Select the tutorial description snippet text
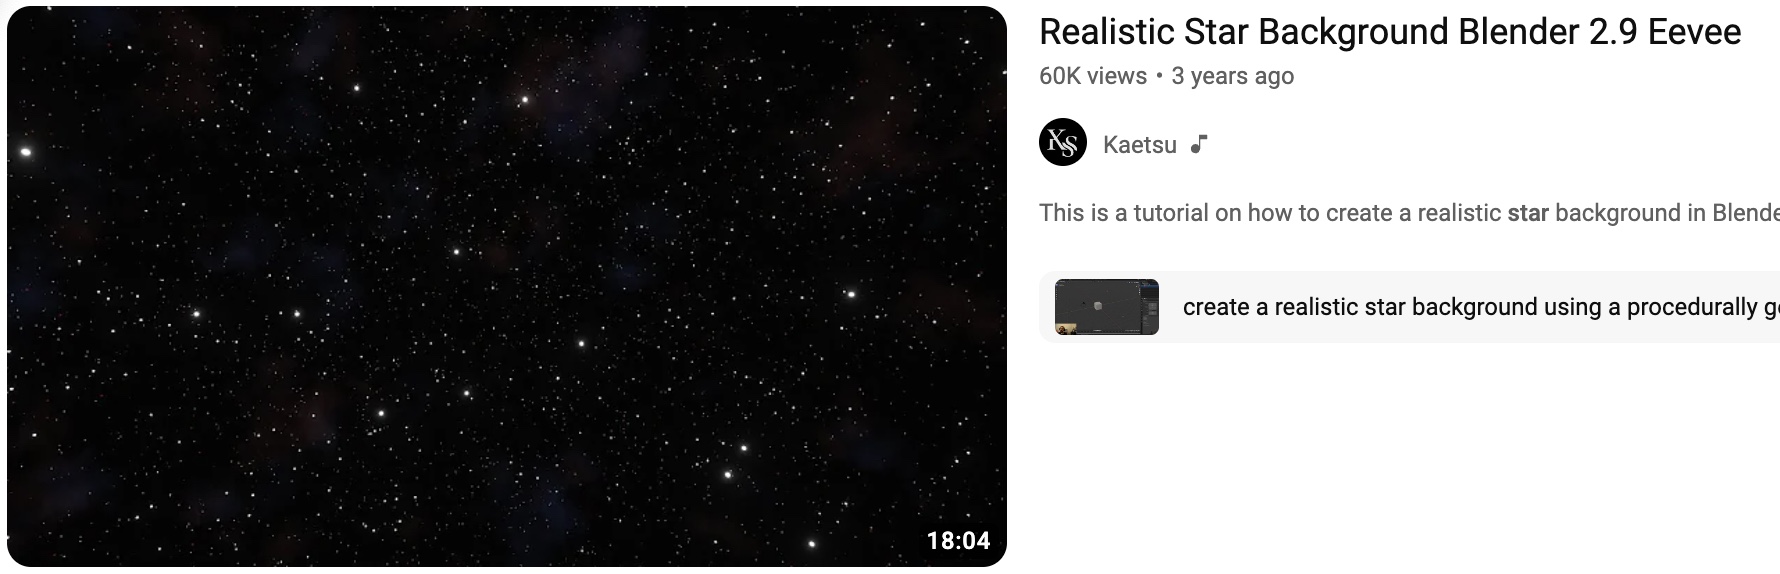The height and width of the screenshot is (574, 1780). click(1409, 213)
